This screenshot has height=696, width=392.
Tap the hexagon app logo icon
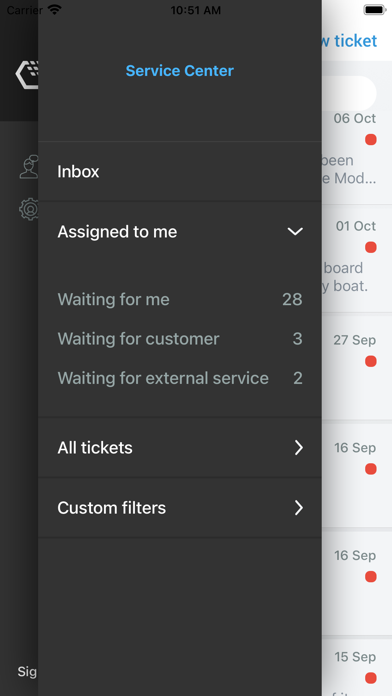(28, 74)
